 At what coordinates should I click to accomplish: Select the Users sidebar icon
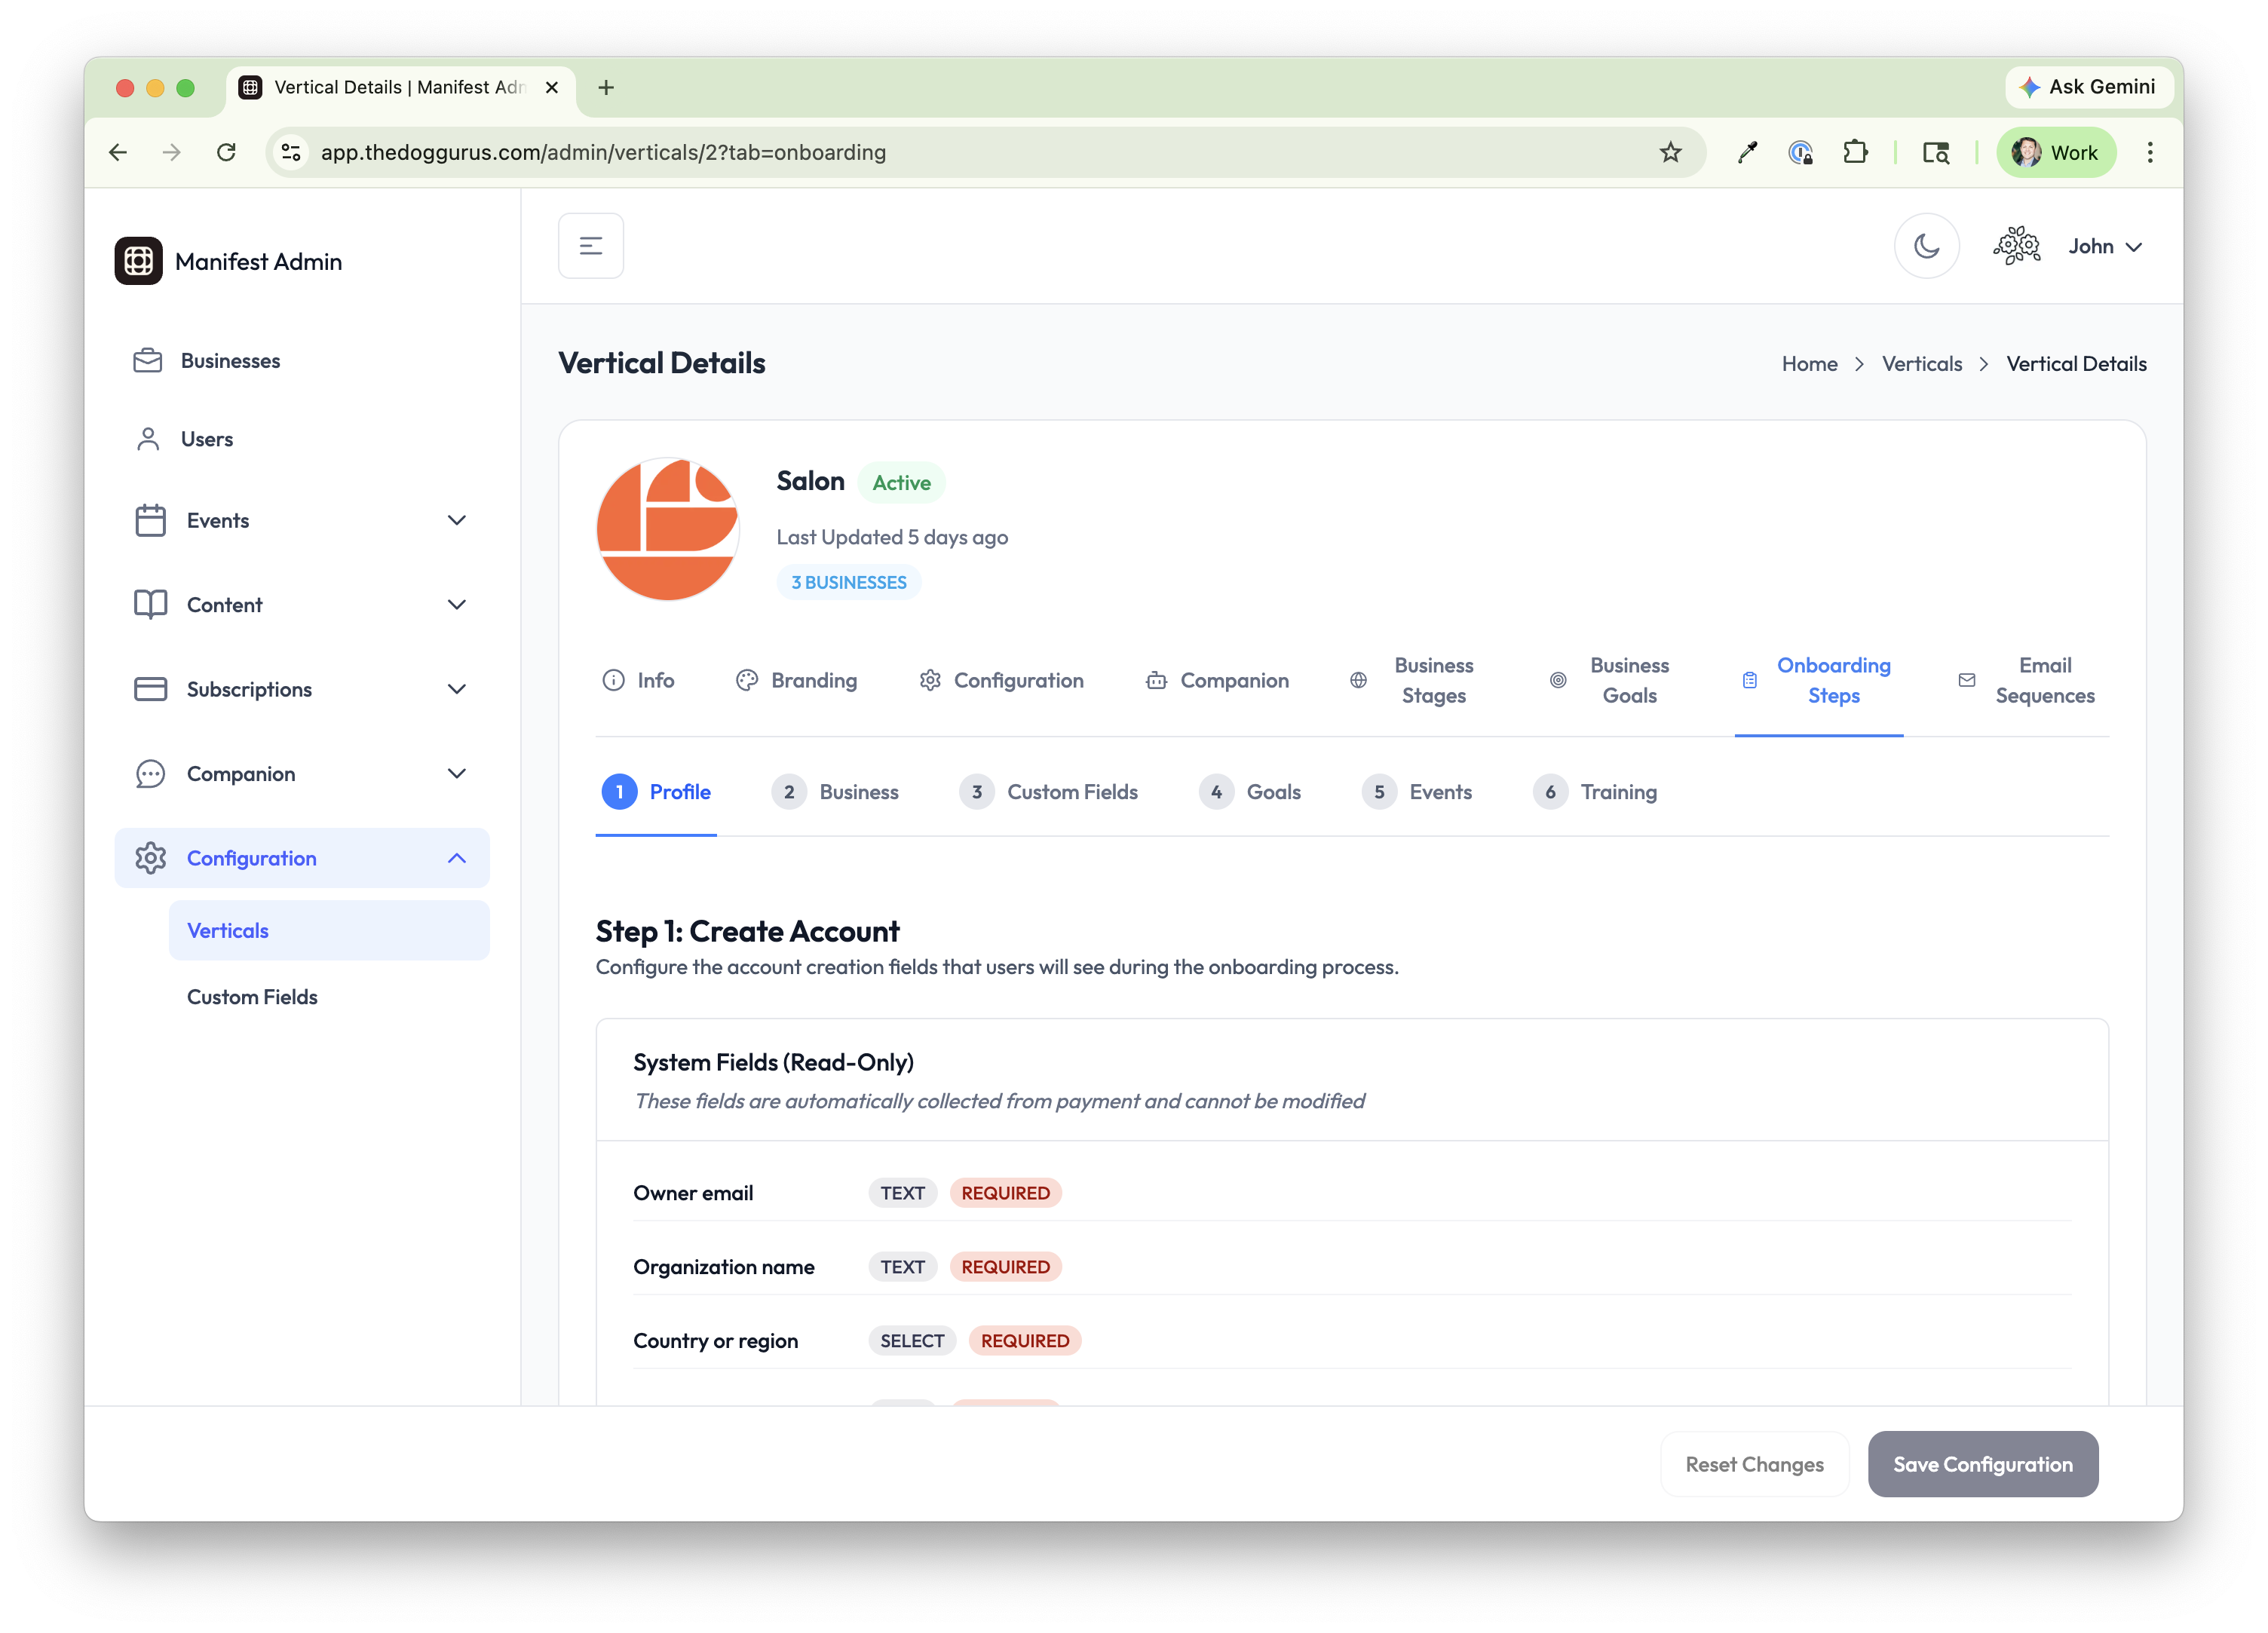pos(148,438)
